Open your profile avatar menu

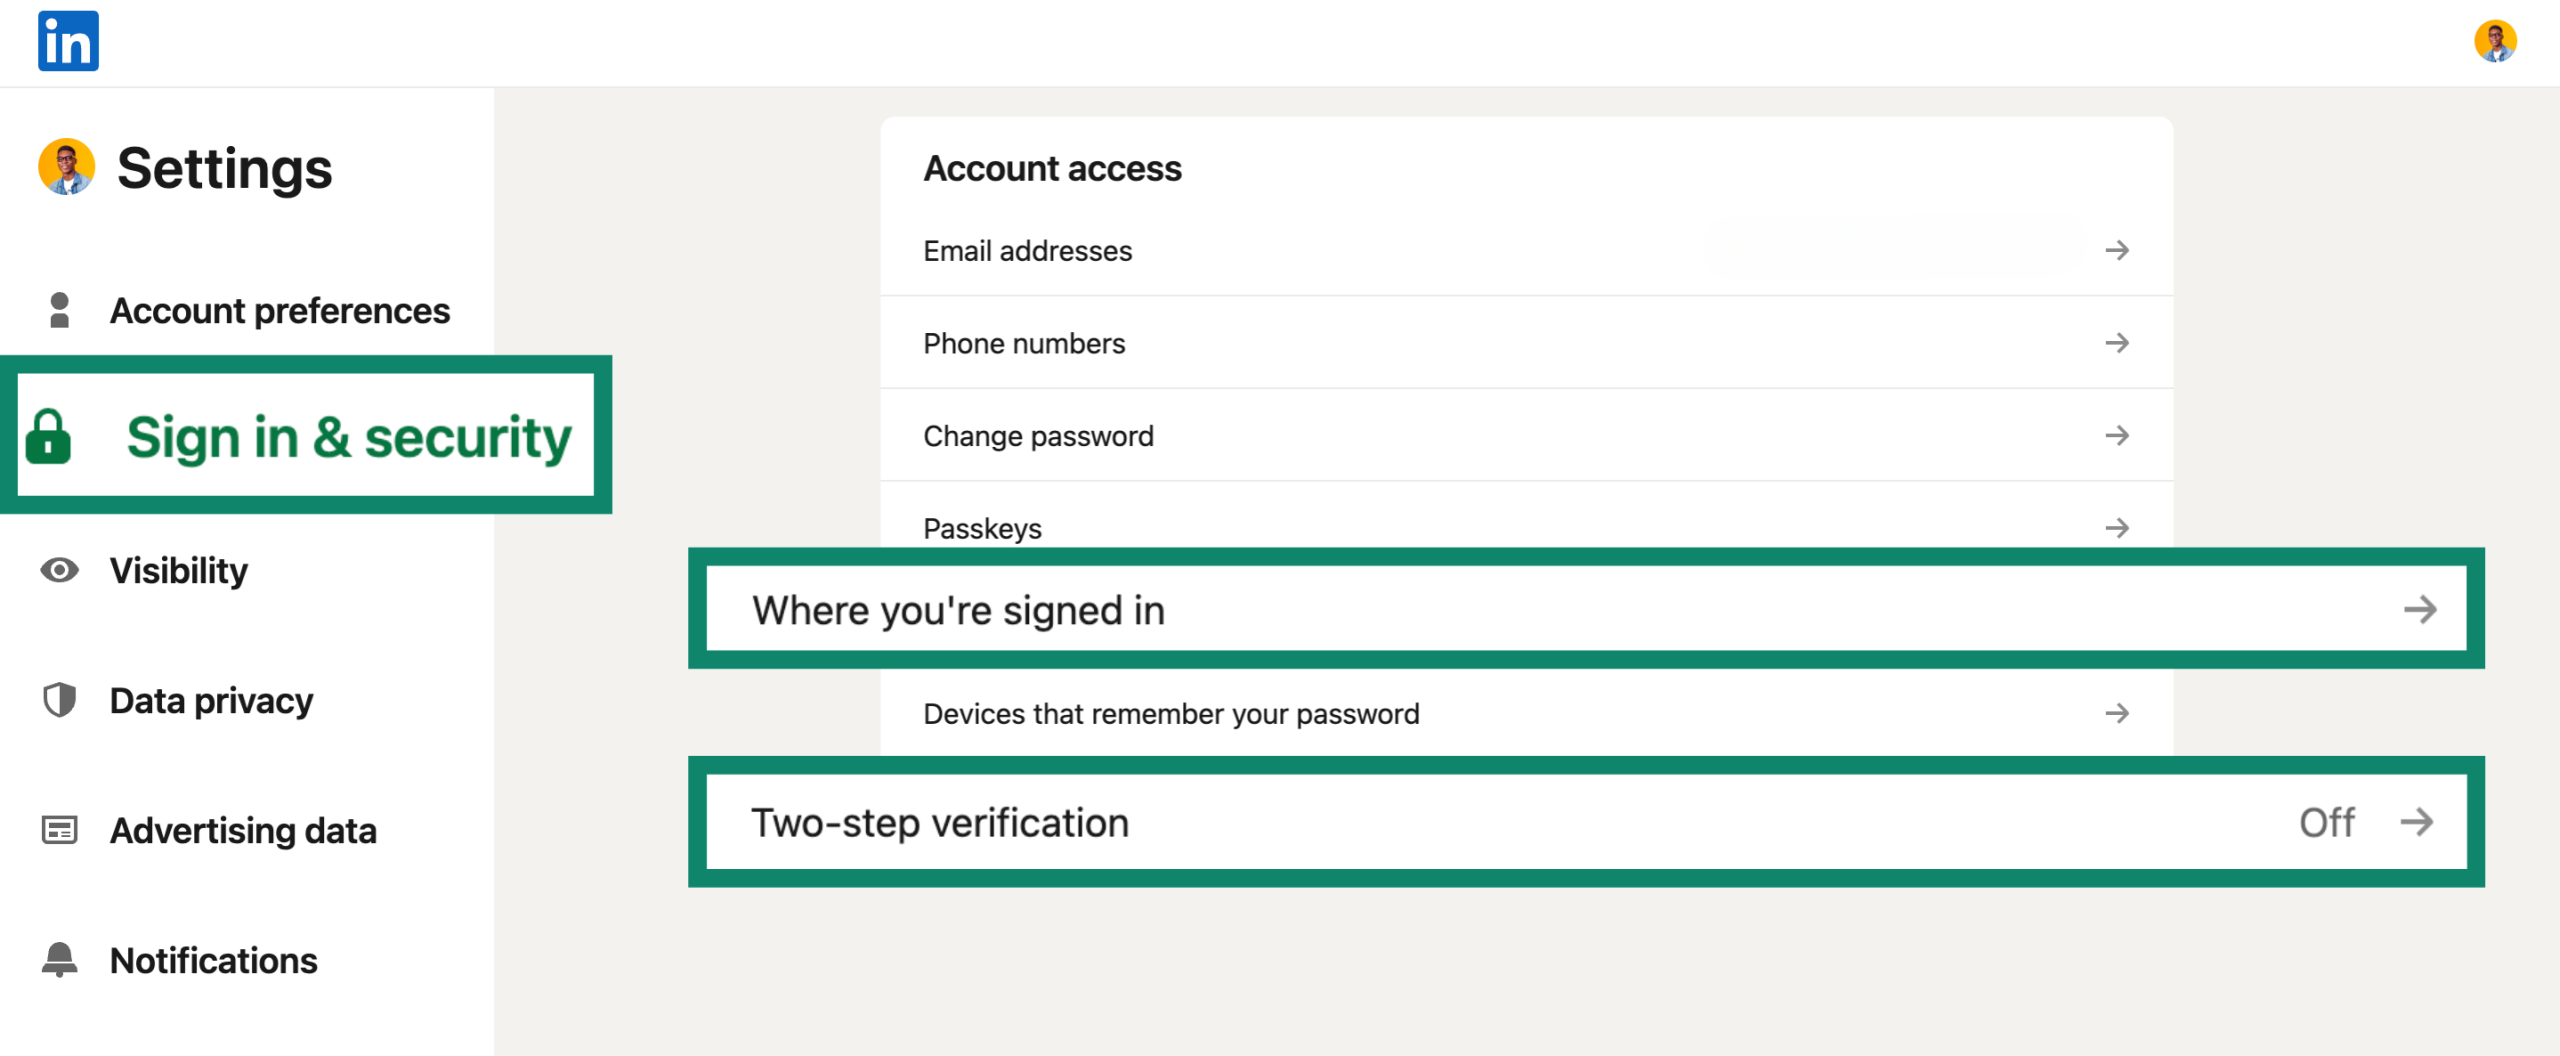pos(2497,41)
